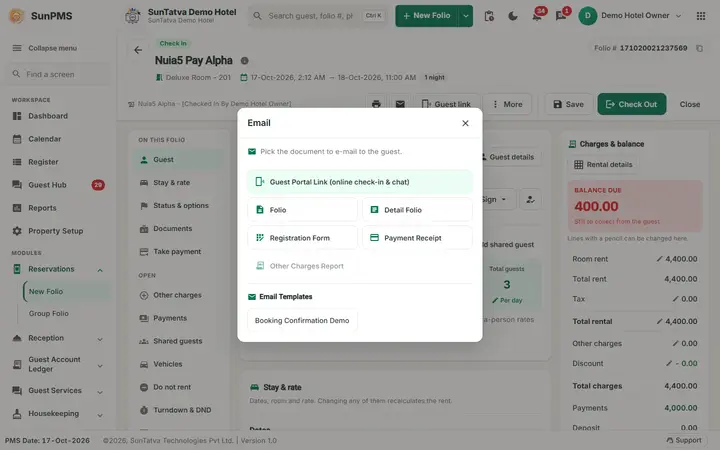Click the info icon beside guest name

[245, 61]
